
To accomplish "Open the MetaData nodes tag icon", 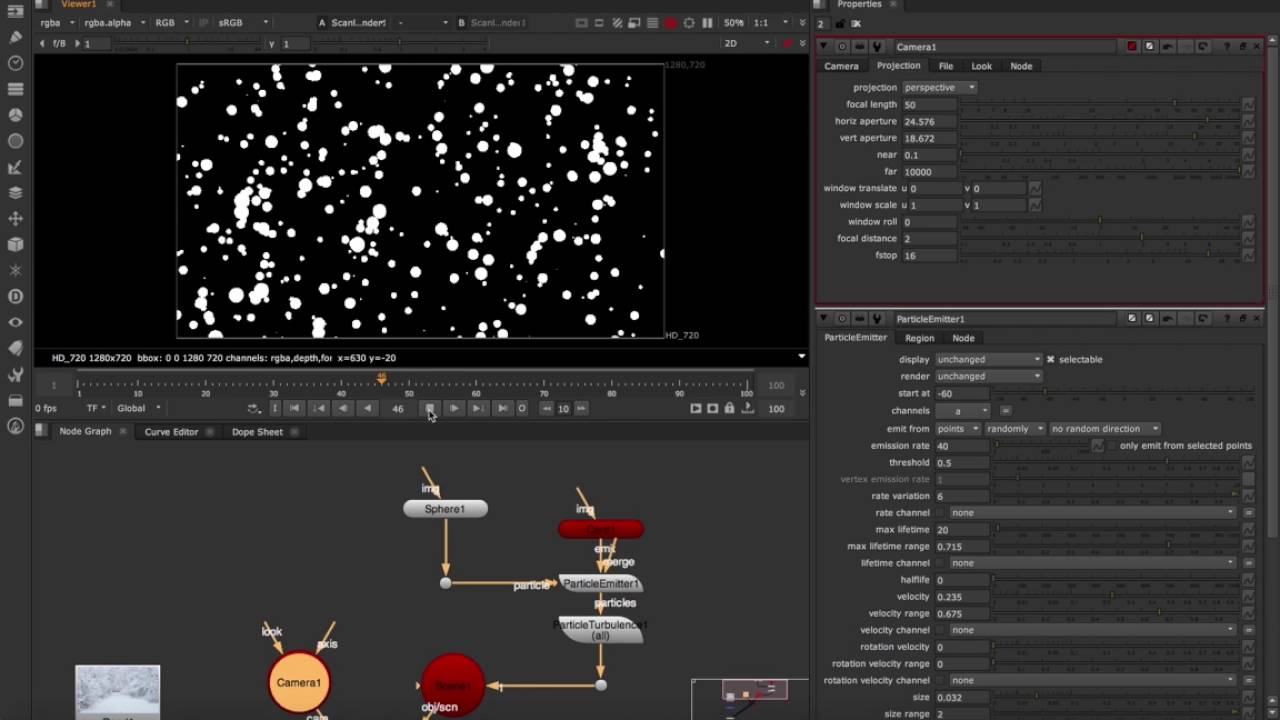I will (x=15, y=348).
